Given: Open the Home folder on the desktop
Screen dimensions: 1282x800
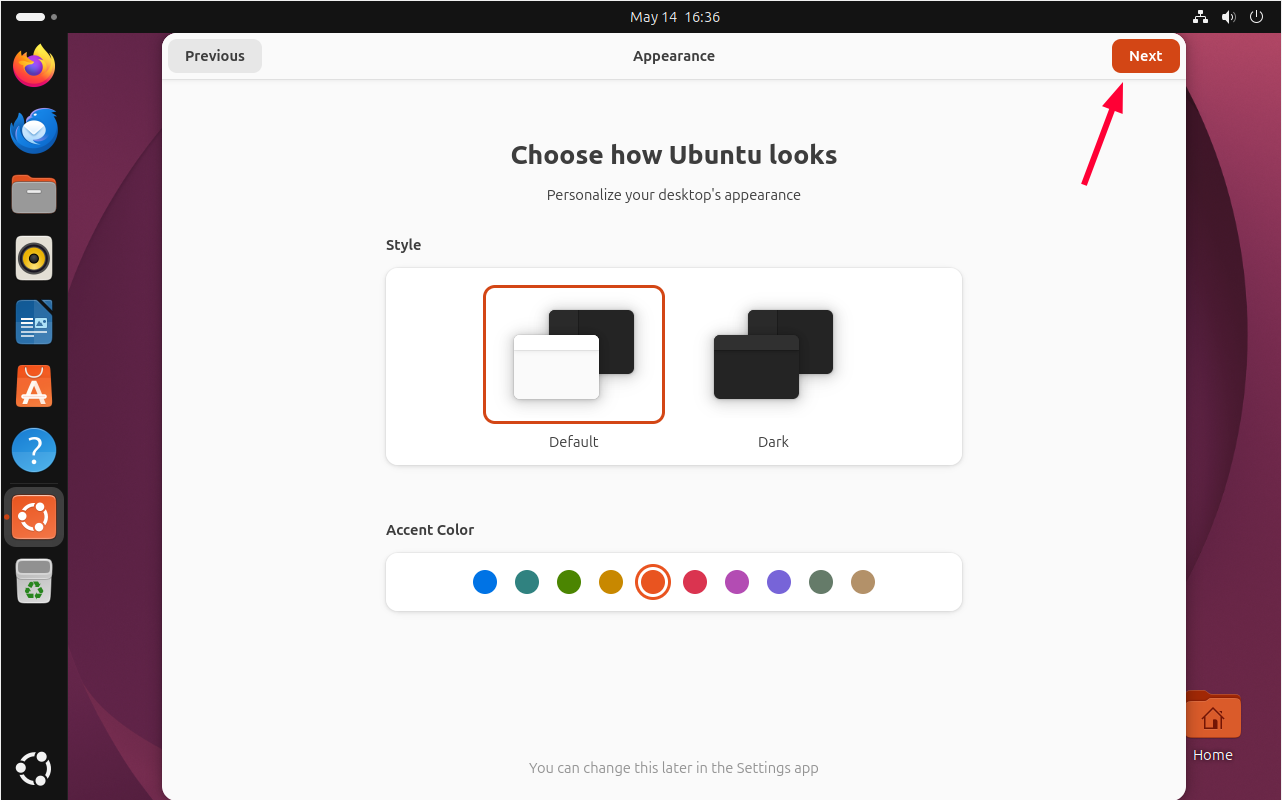Looking at the screenshot, I should point(1212,727).
